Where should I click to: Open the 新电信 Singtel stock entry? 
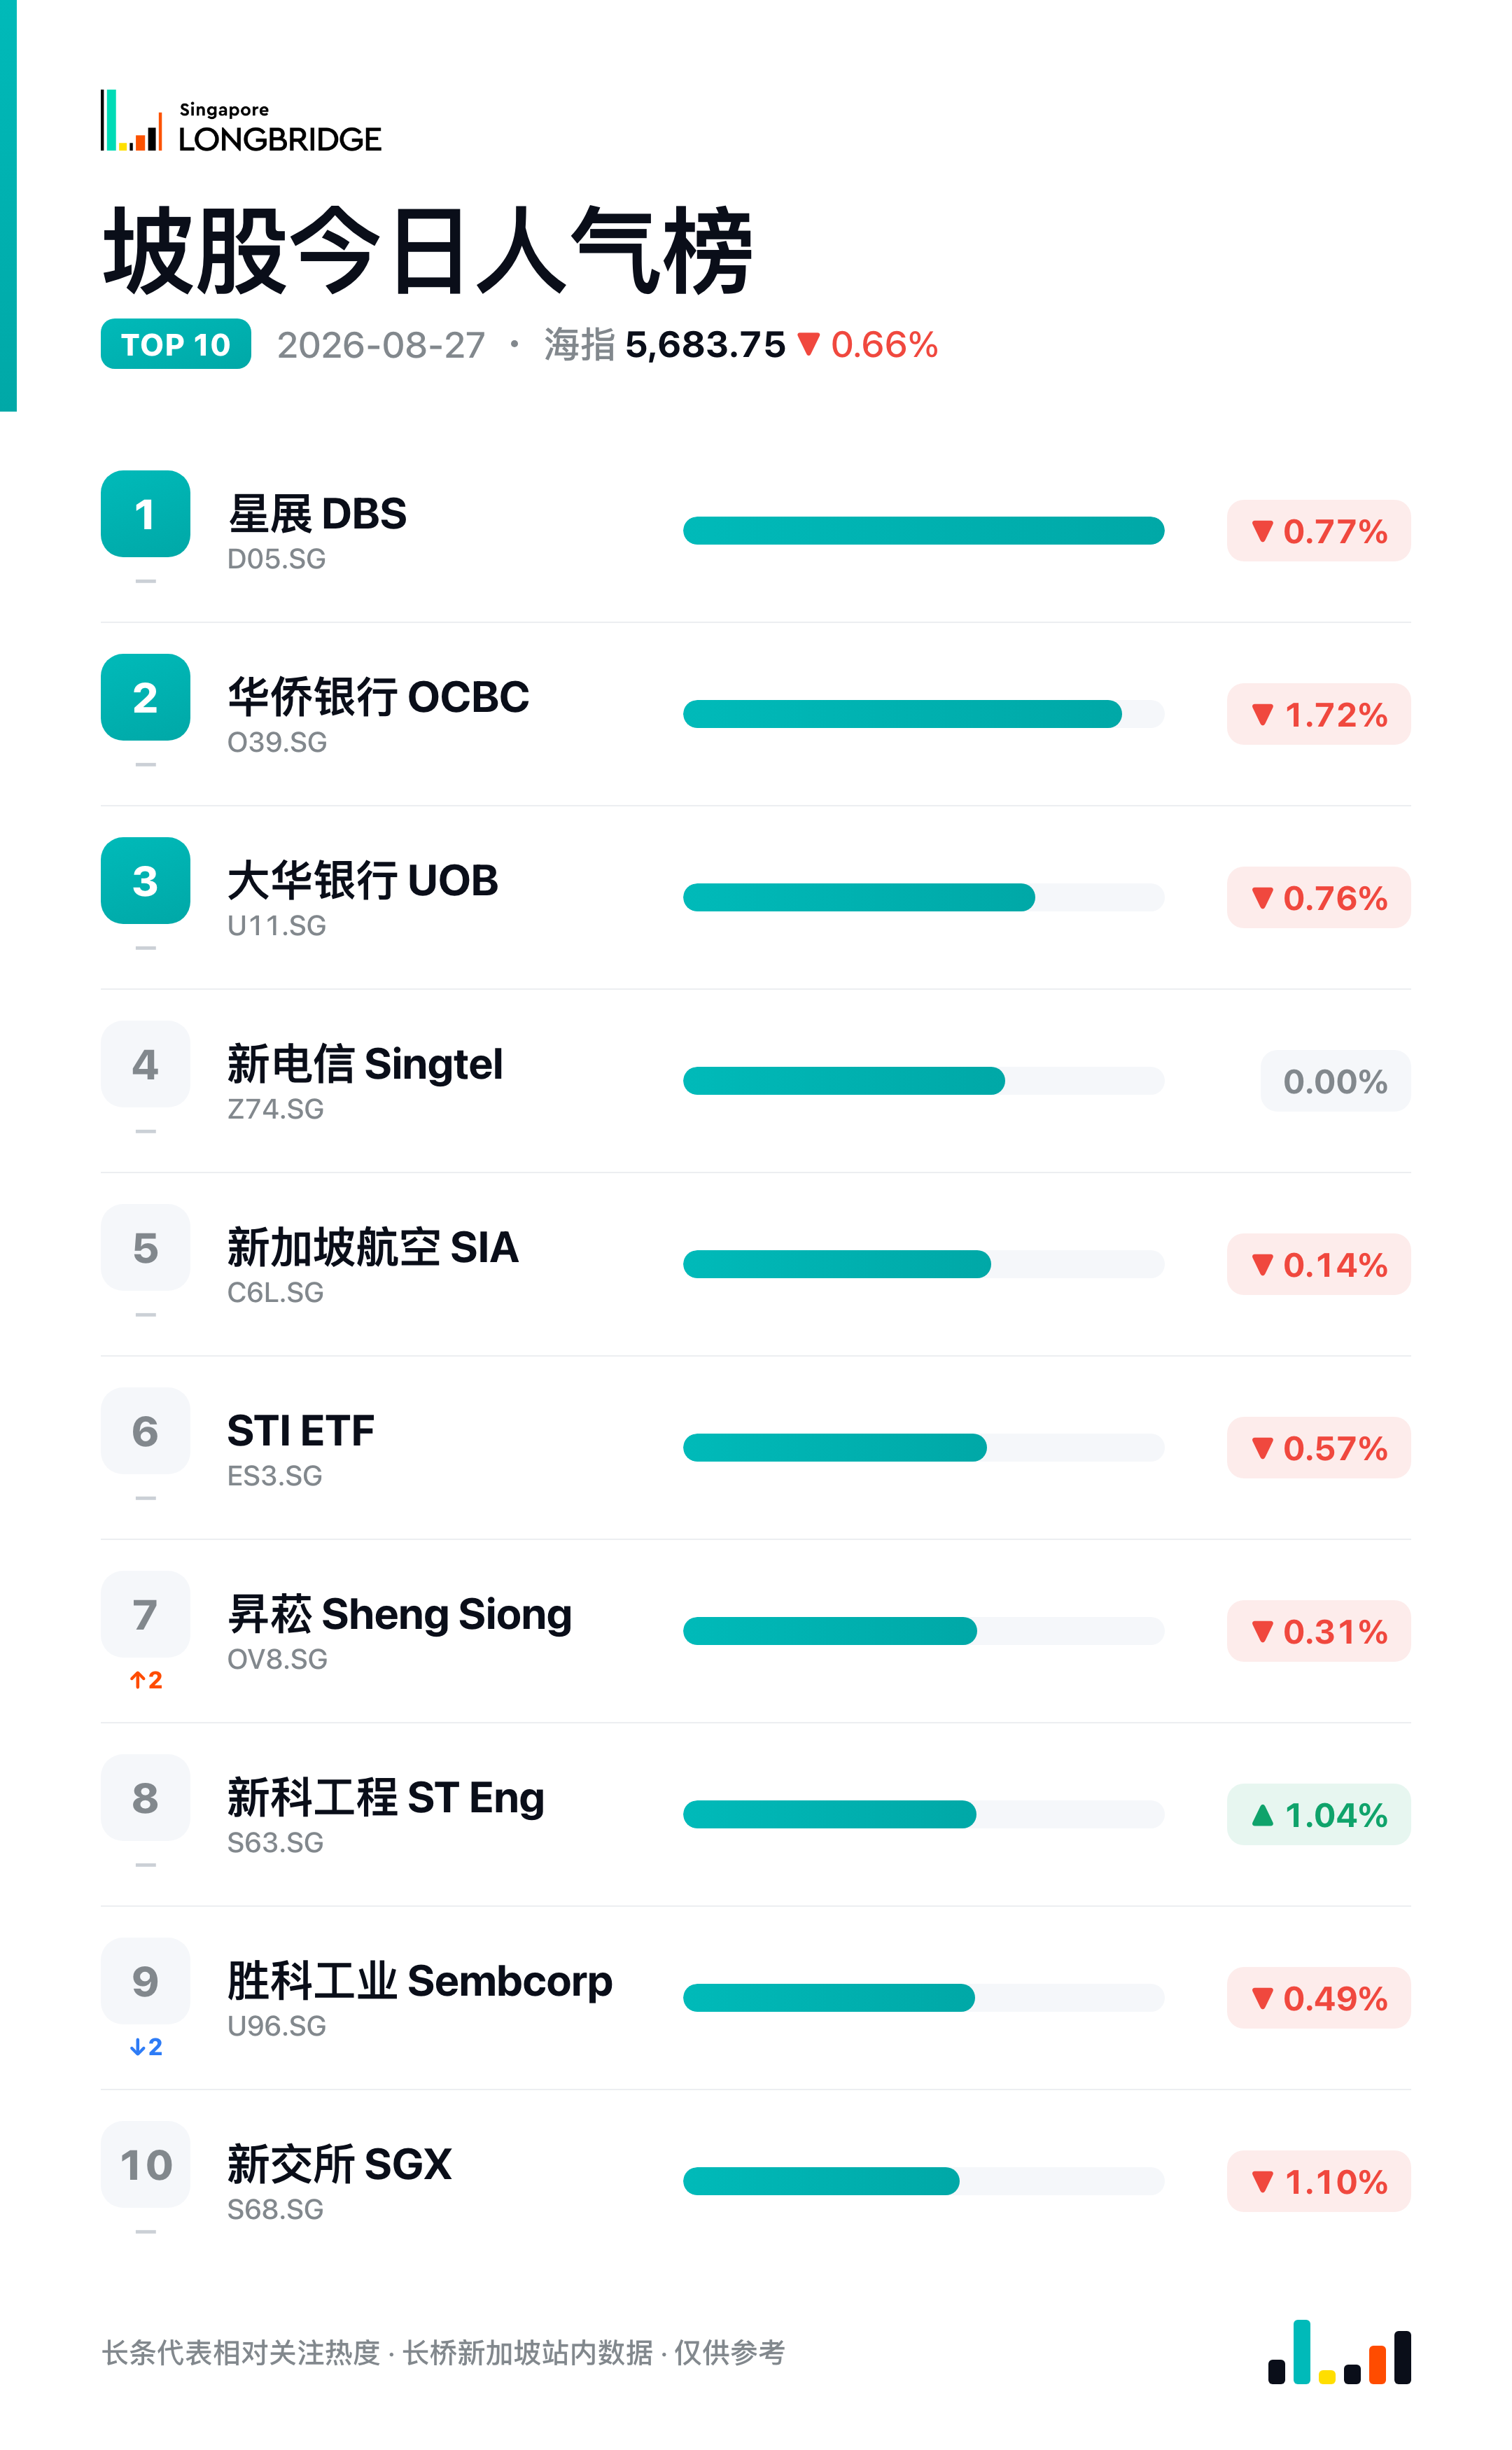[x=365, y=1081]
